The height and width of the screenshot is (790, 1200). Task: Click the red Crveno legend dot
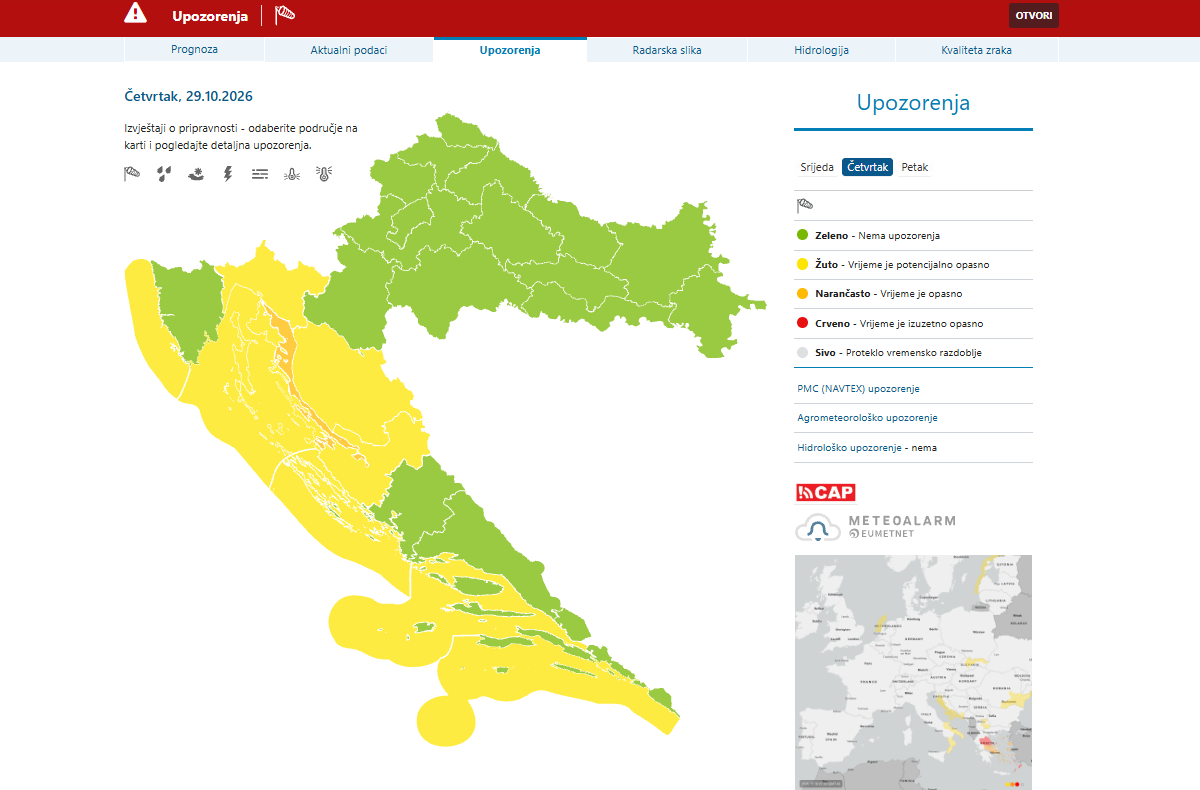click(802, 324)
